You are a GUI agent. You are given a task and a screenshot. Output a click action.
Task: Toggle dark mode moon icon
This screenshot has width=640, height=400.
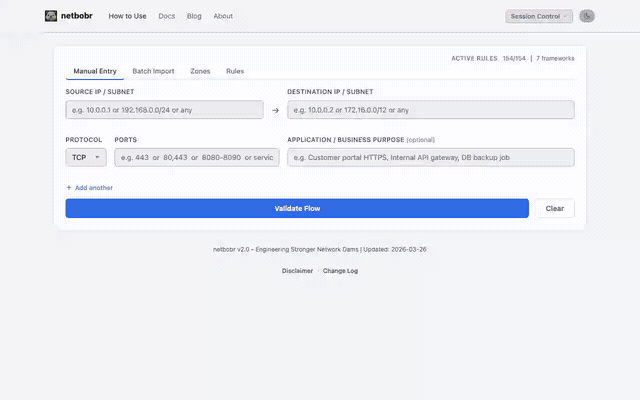pyautogui.click(x=587, y=16)
